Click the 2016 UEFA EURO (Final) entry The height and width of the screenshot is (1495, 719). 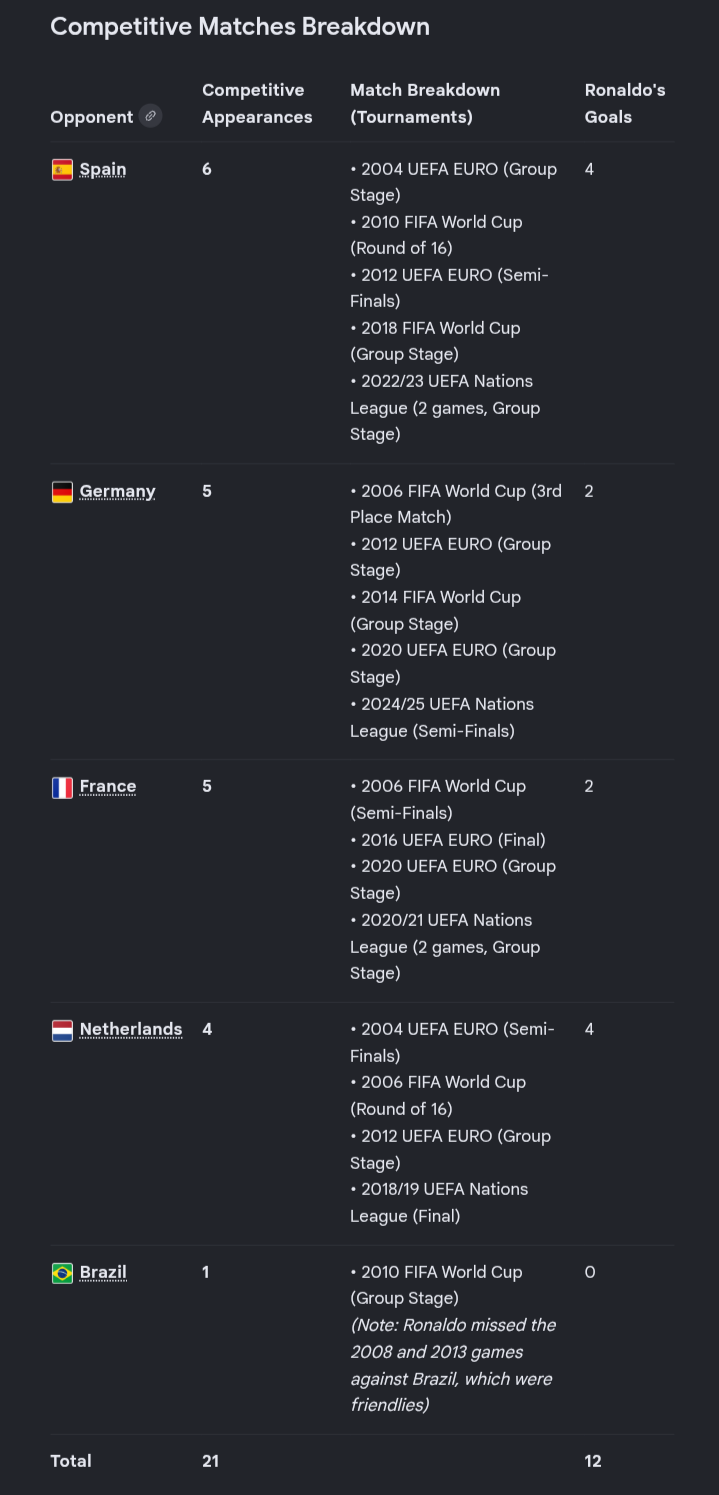(448, 840)
